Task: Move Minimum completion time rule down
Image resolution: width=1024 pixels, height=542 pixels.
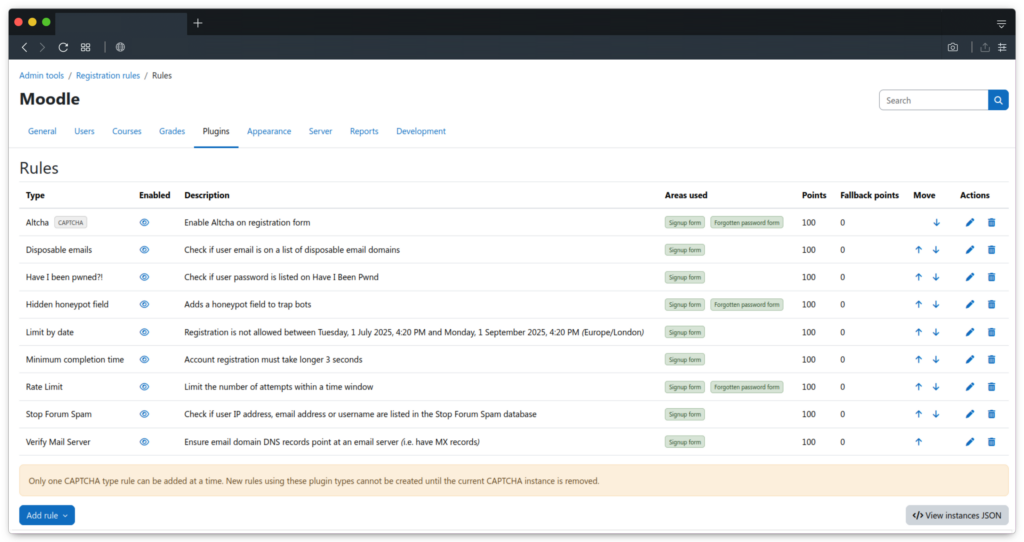Action: tap(936, 360)
